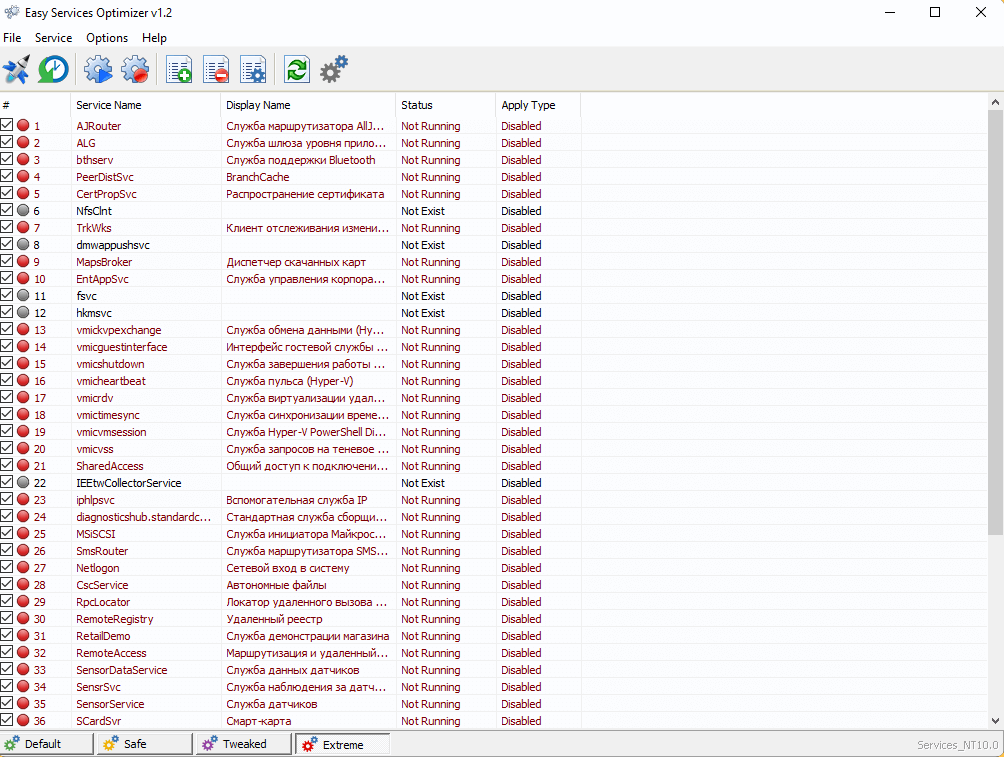Viewport: 1004px width, 757px height.
Task: Click the green clock Restore icon
Action: [53, 69]
